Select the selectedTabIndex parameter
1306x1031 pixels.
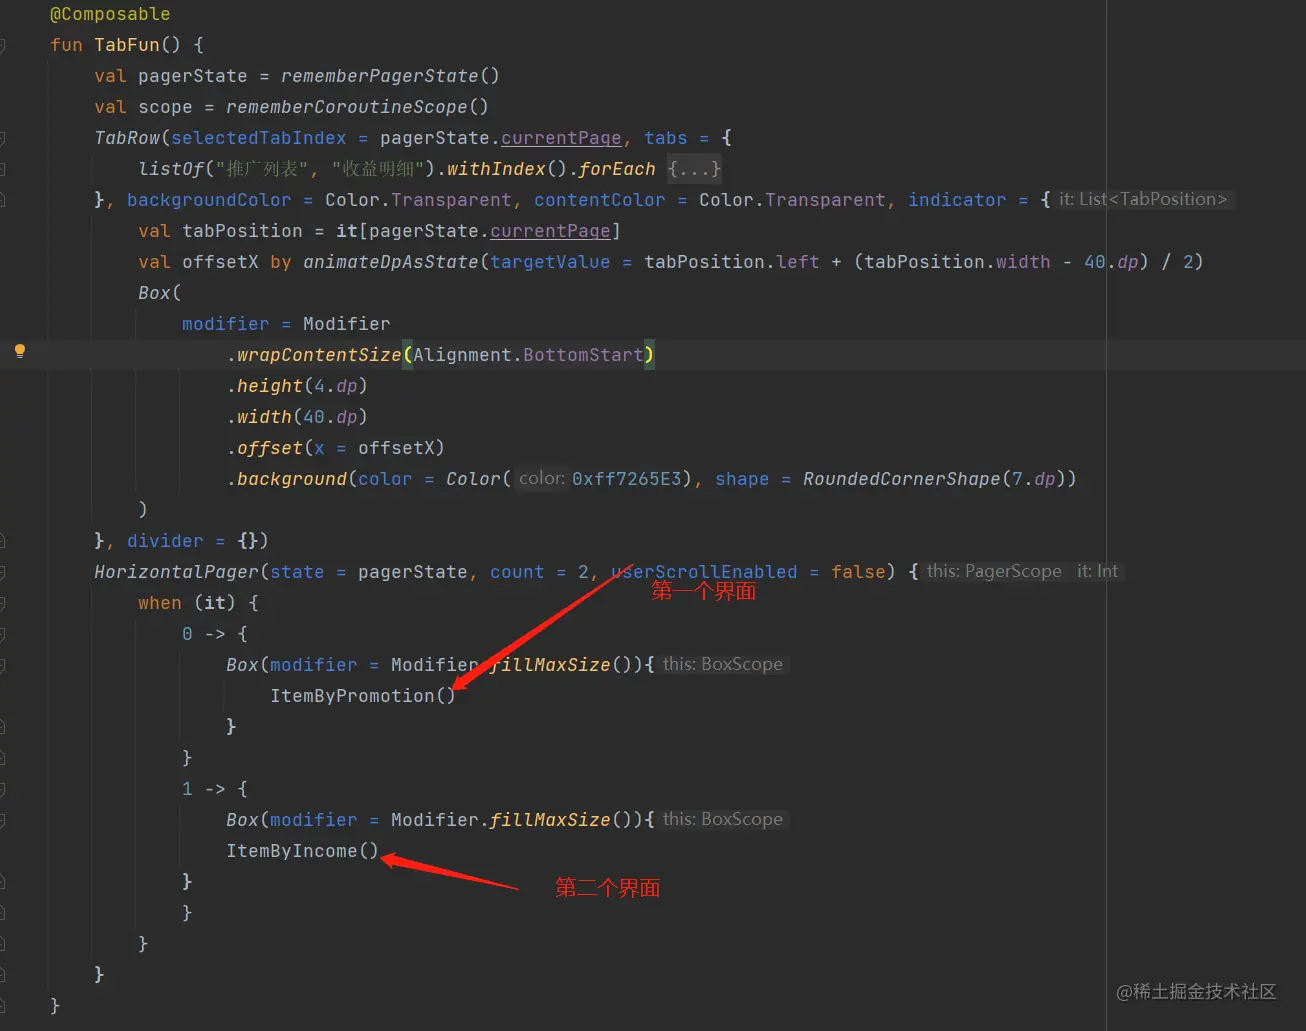pyautogui.click(x=259, y=138)
